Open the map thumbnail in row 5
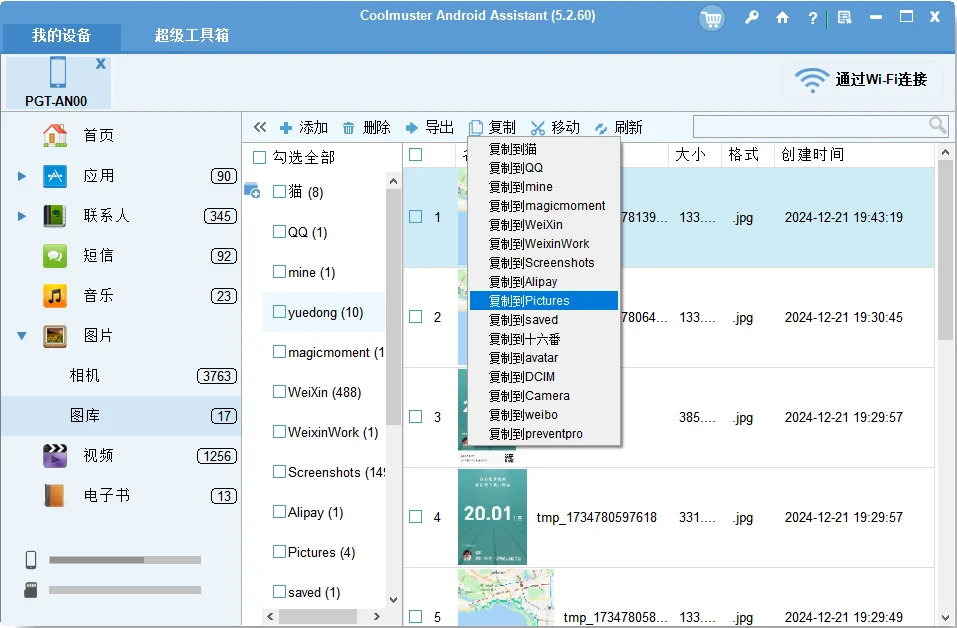 point(506,598)
